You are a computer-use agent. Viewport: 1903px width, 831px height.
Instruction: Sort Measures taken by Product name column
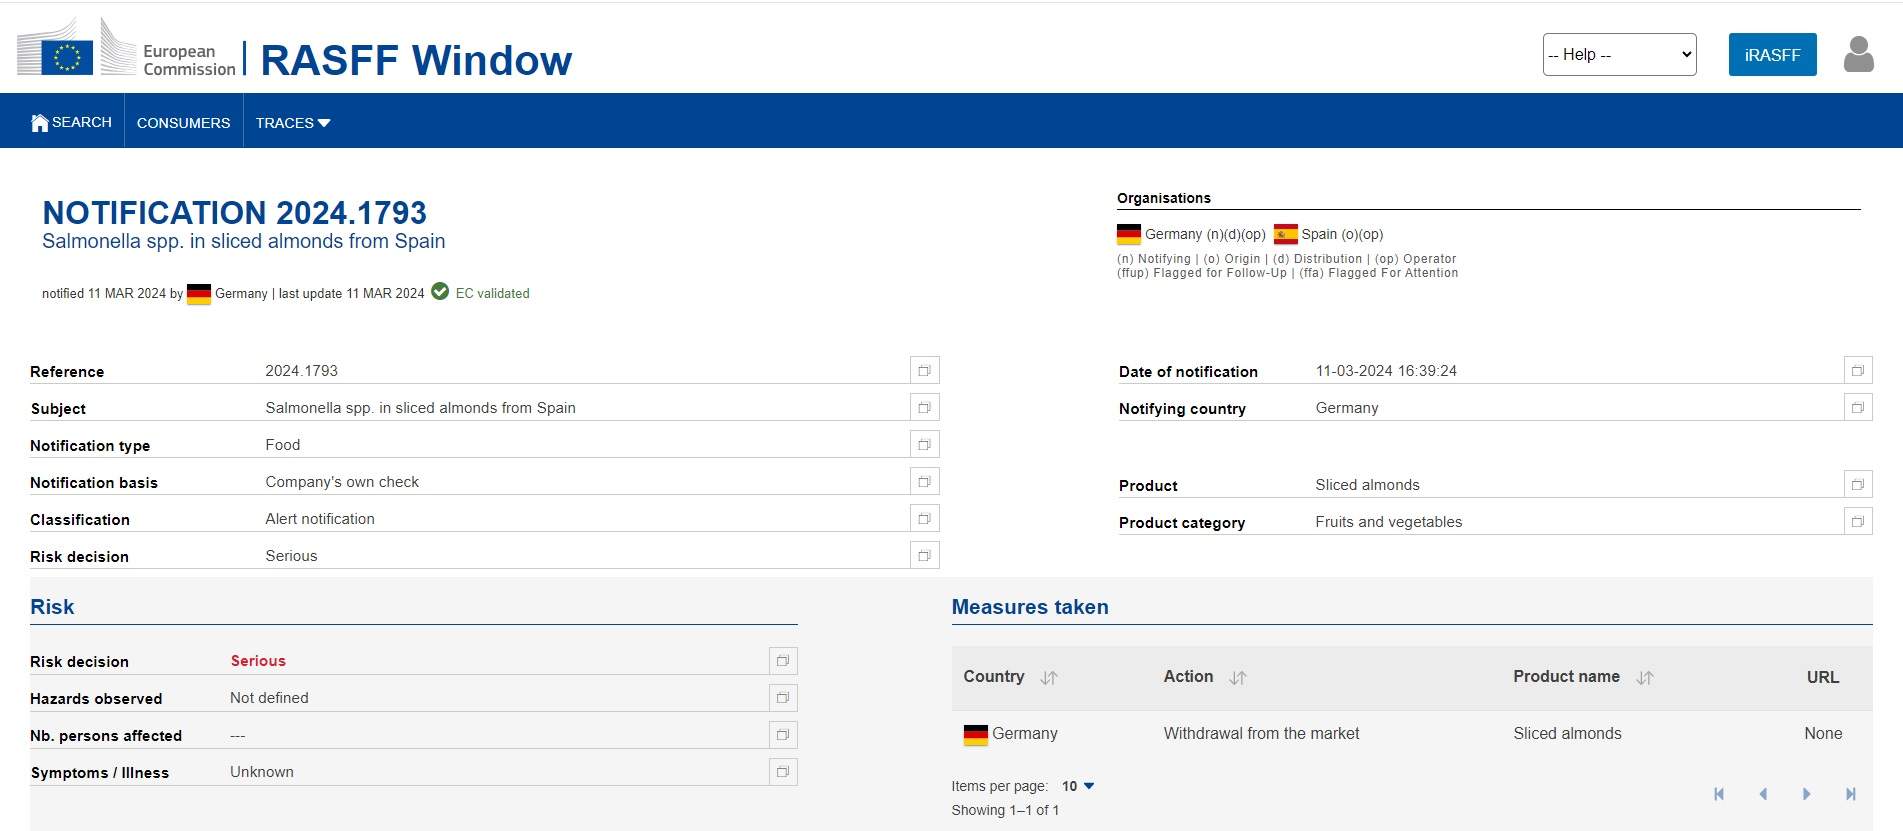[x=1645, y=678]
